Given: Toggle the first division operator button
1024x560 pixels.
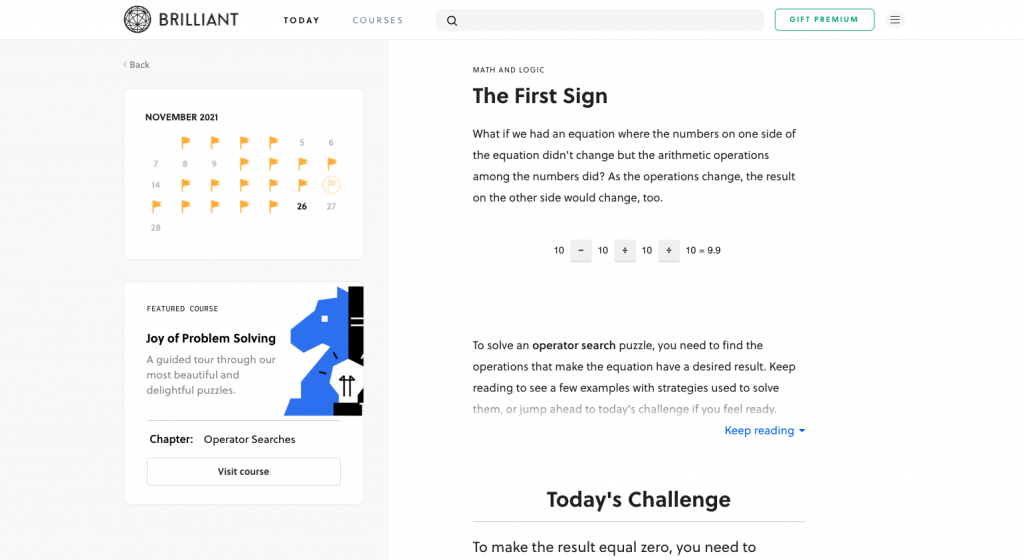Looking at the screenshot, I should click(x=625, y=250).
